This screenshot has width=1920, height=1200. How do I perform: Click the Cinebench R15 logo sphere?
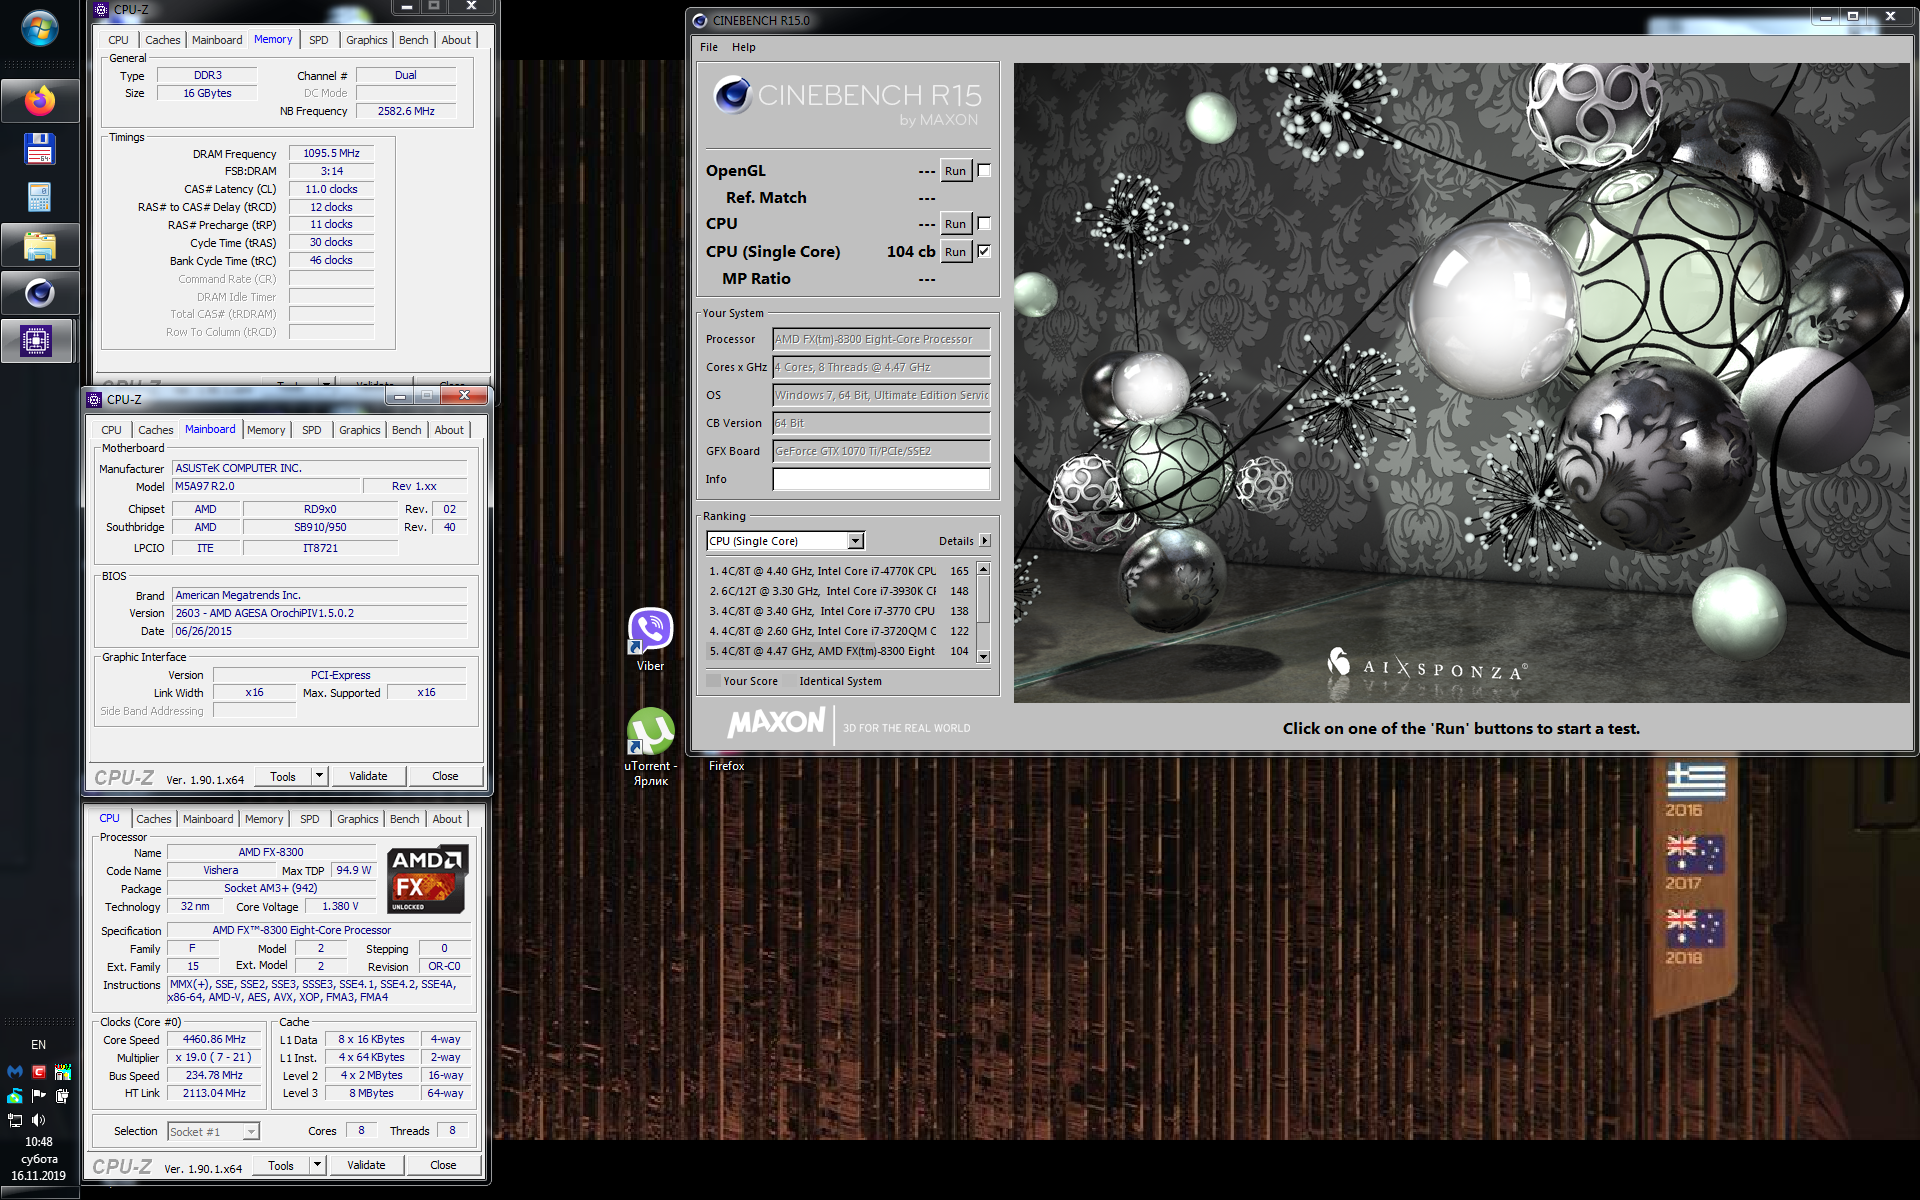pos(732,95)
